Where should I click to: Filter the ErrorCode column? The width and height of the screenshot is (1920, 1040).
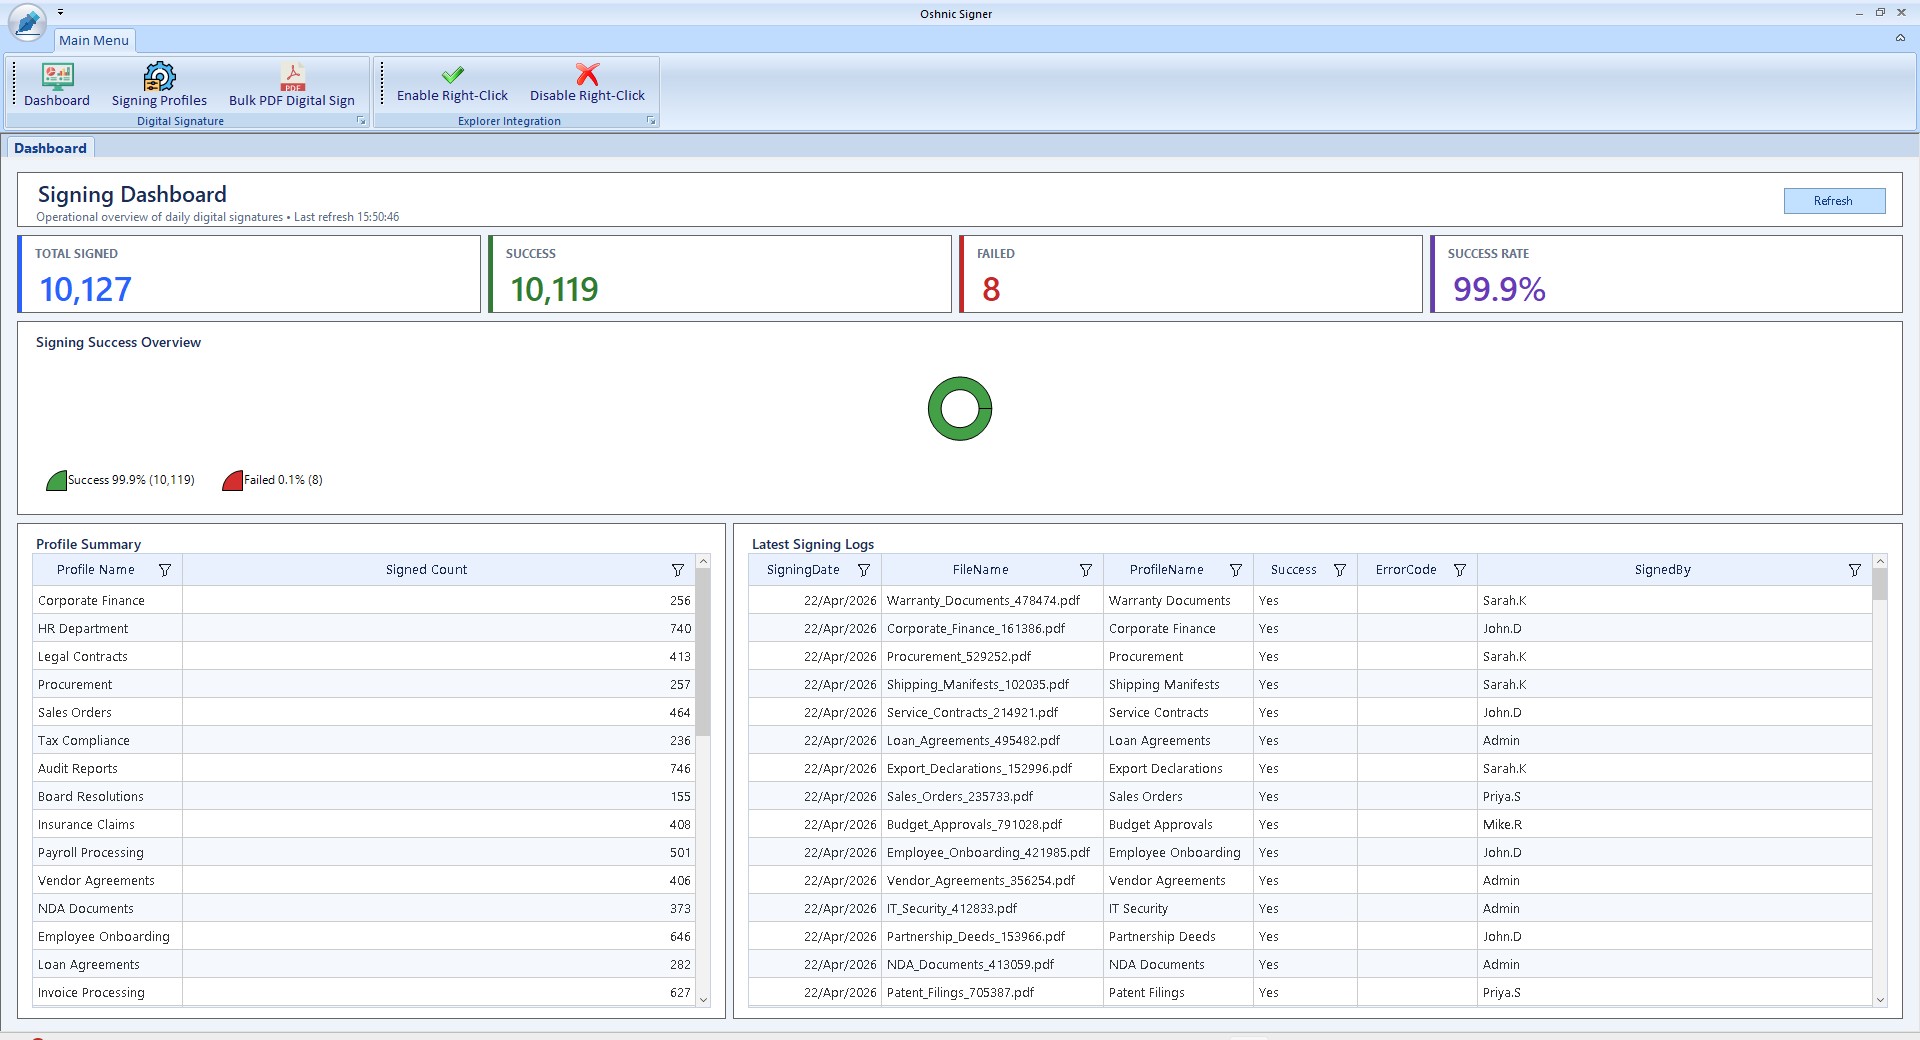pos(1460,570)
